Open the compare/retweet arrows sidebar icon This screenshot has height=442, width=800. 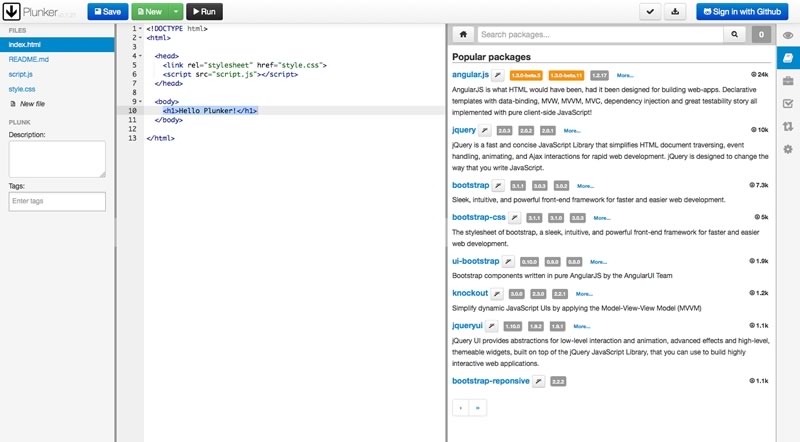coord(788,126)
